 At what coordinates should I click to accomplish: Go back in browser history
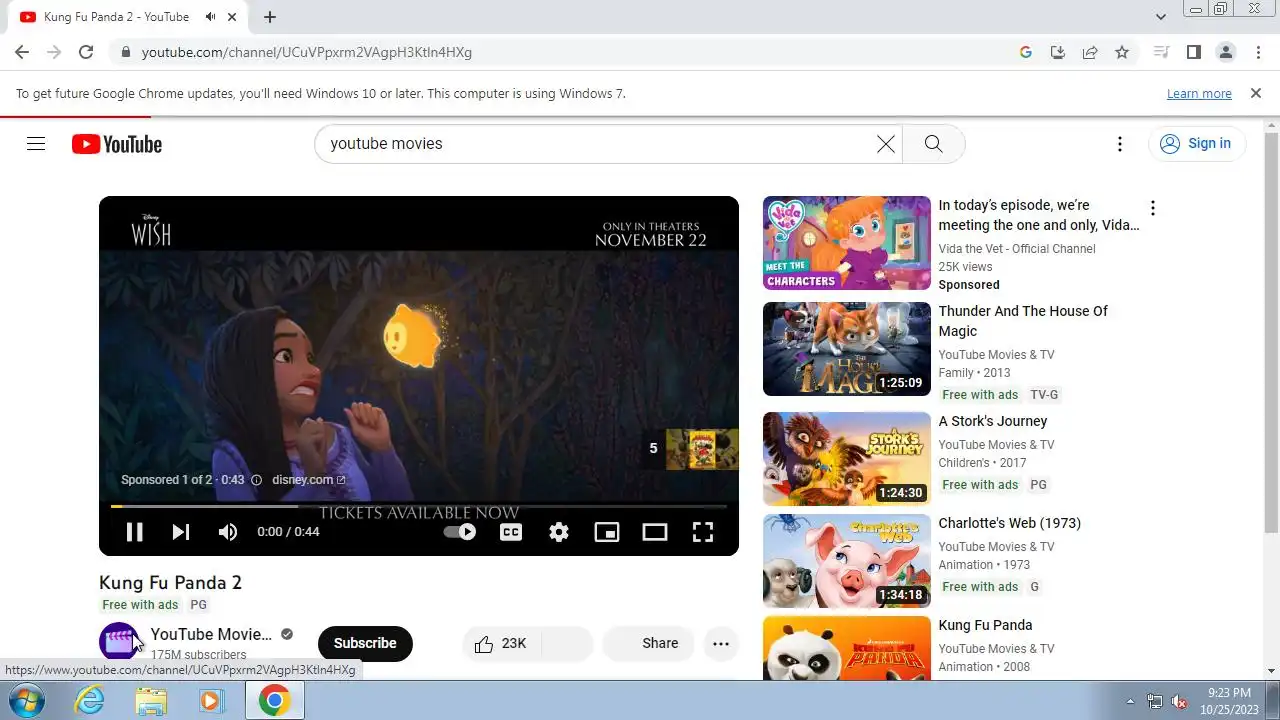coord(22,52)
